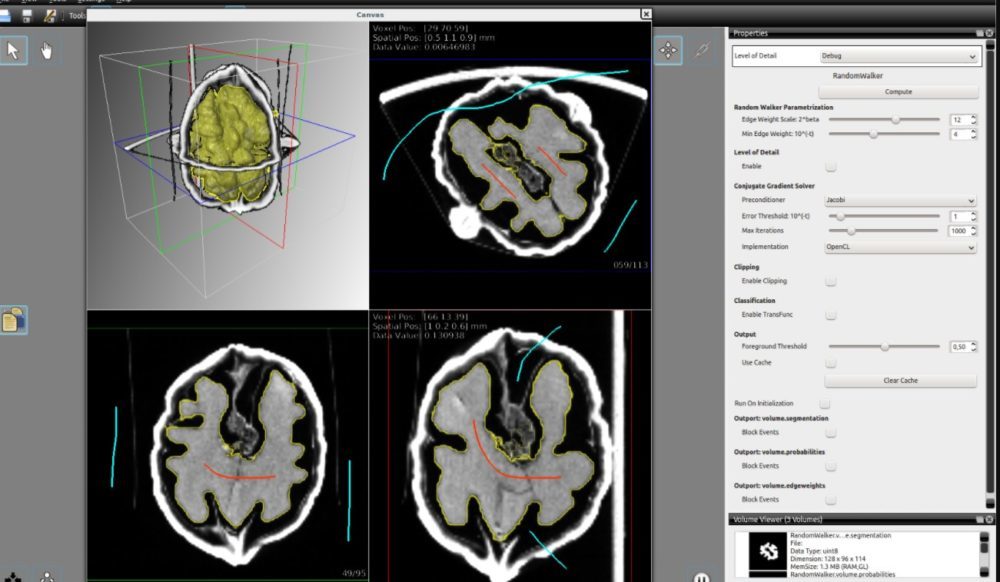Open the Implementation OpenCL dropdown
1000x582 pixels.
tap(899, 247)
